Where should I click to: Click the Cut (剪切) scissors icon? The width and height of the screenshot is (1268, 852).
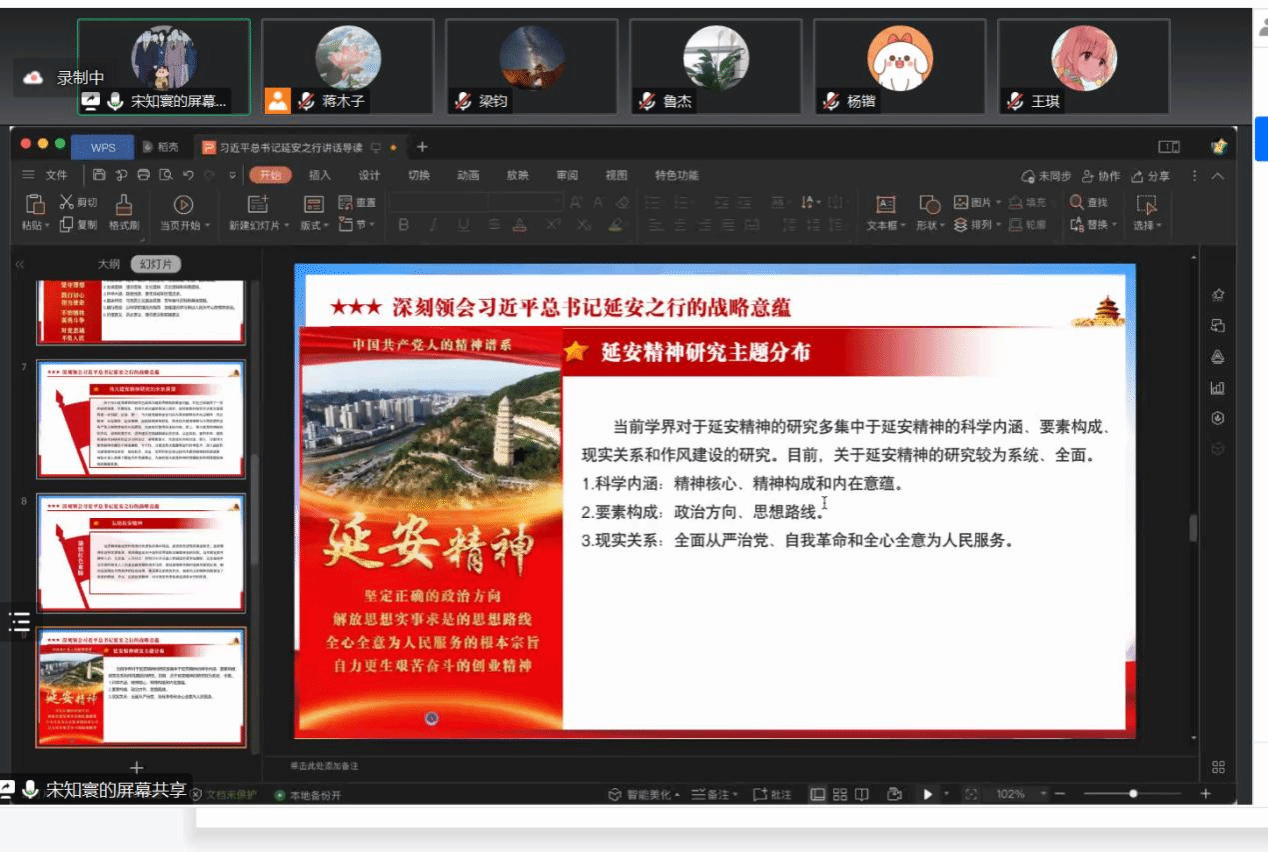click(x=67, y=202)
